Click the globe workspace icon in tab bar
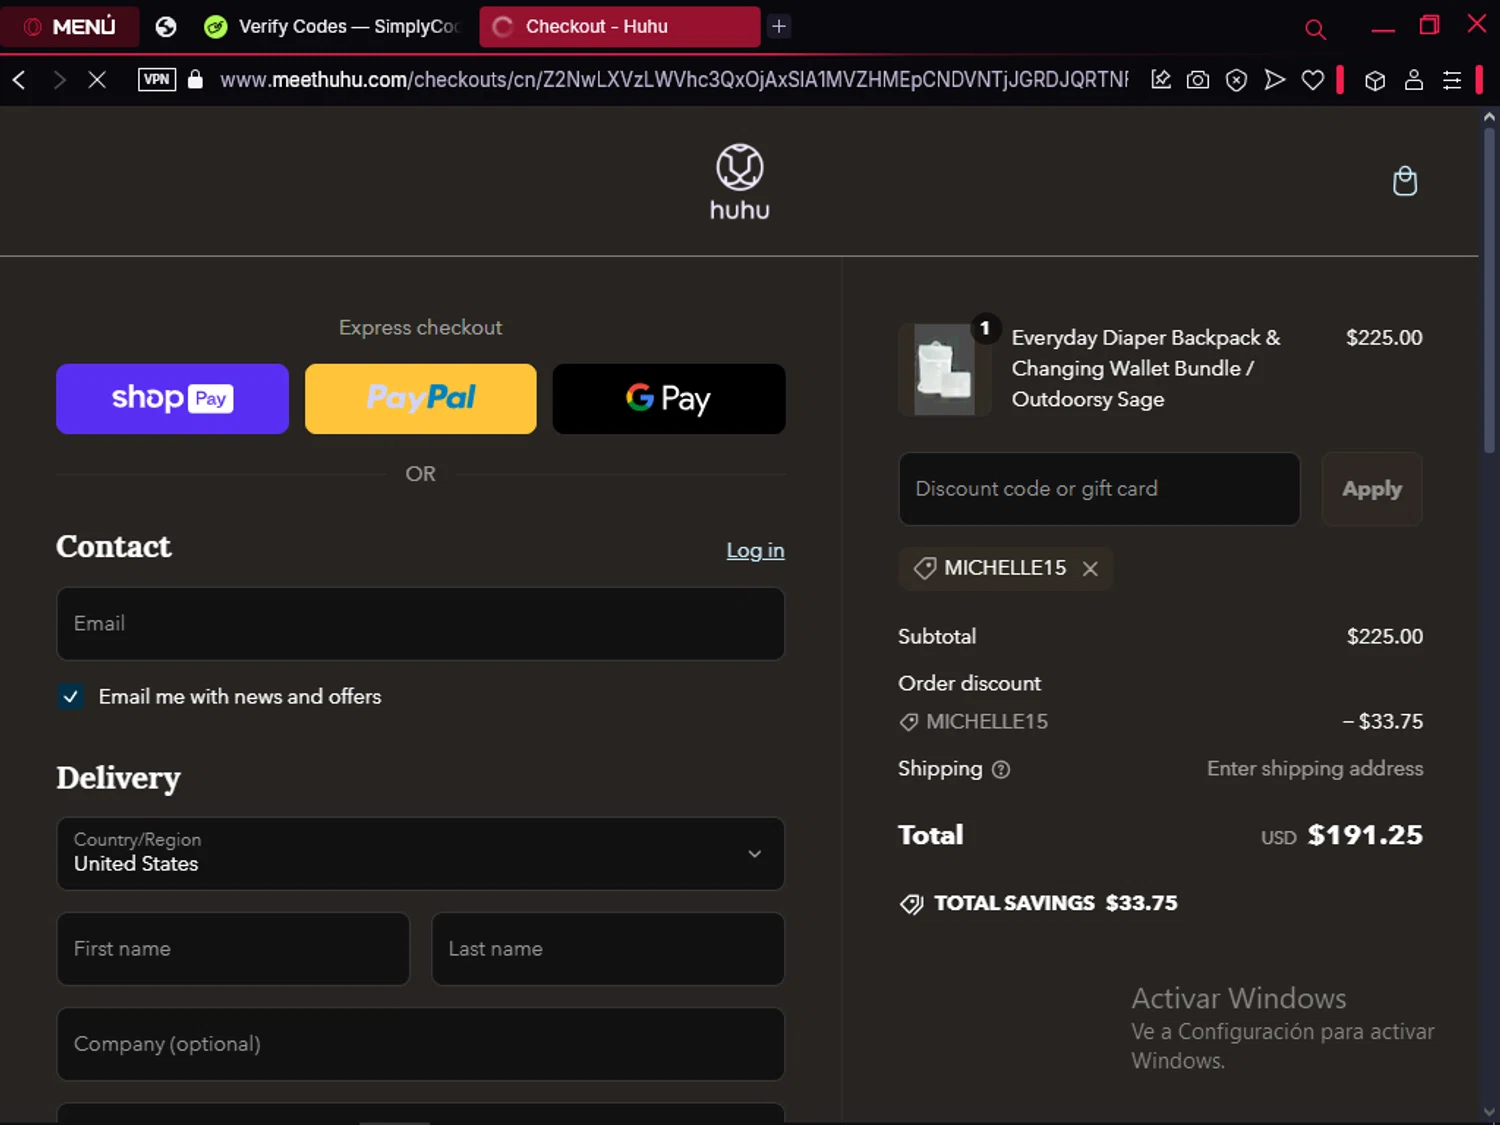 click(x=166, y=27)
